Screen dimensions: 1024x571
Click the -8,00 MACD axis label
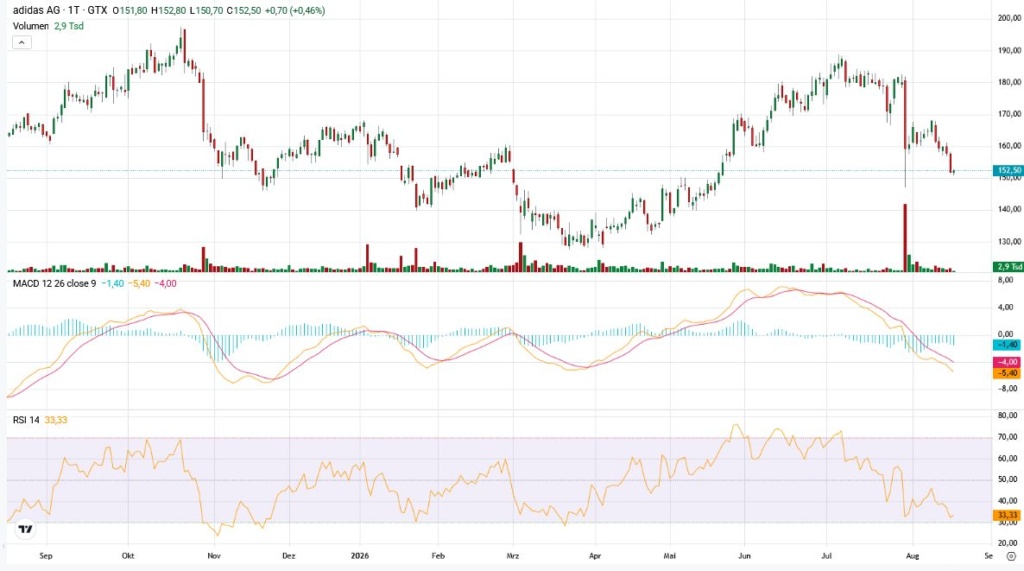(1006, 389)
